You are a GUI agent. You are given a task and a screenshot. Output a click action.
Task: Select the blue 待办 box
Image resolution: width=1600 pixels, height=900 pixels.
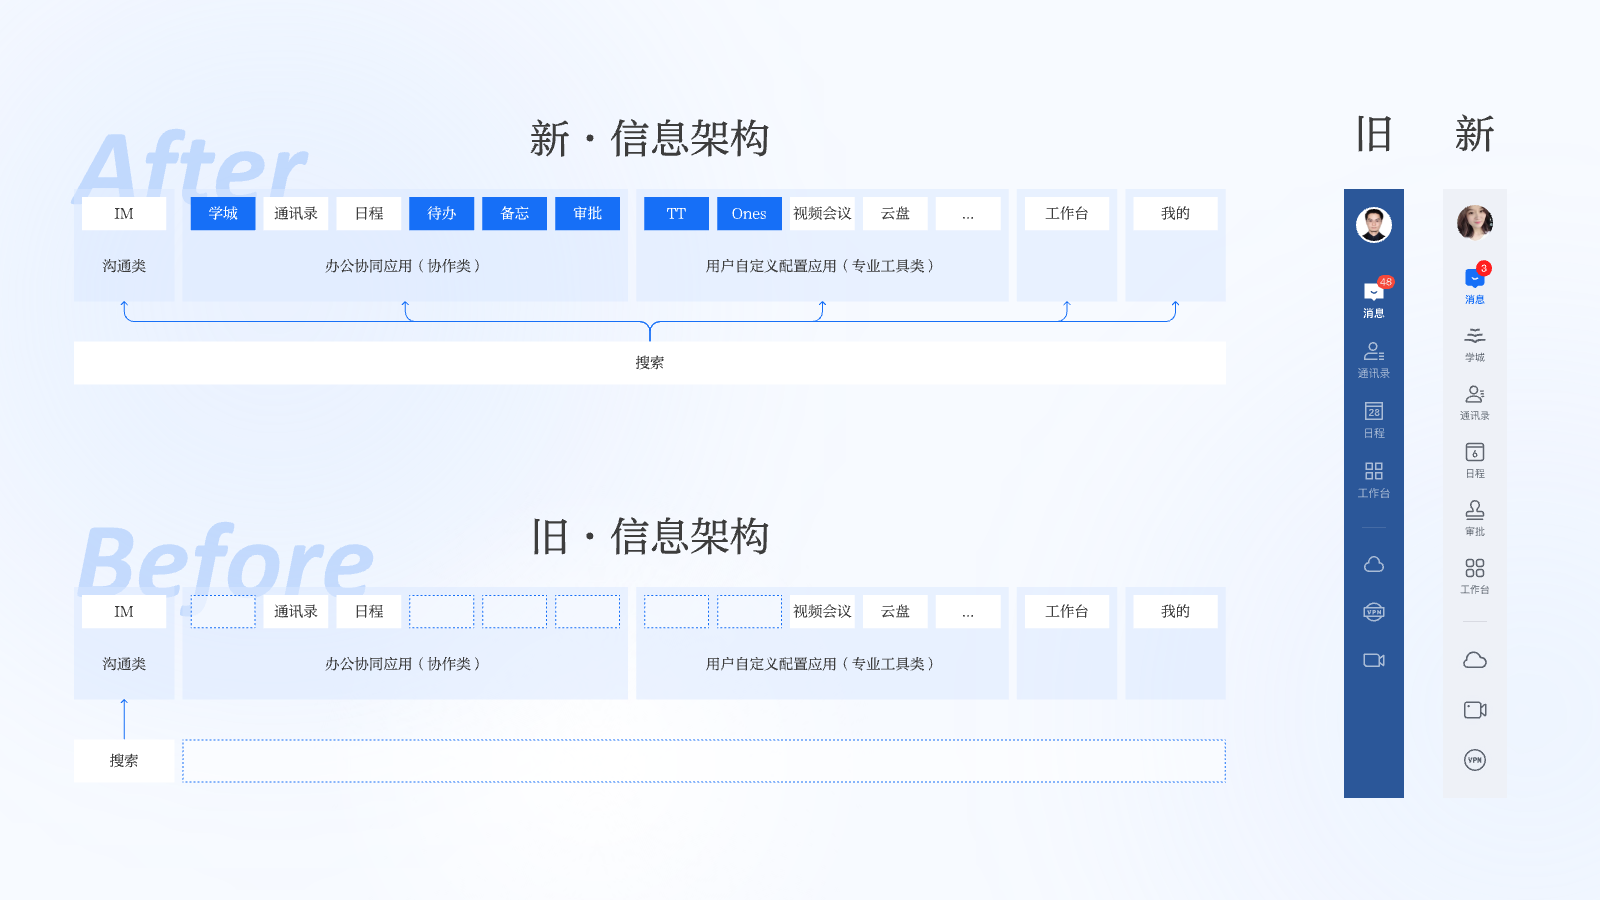(x=441, y=214)
